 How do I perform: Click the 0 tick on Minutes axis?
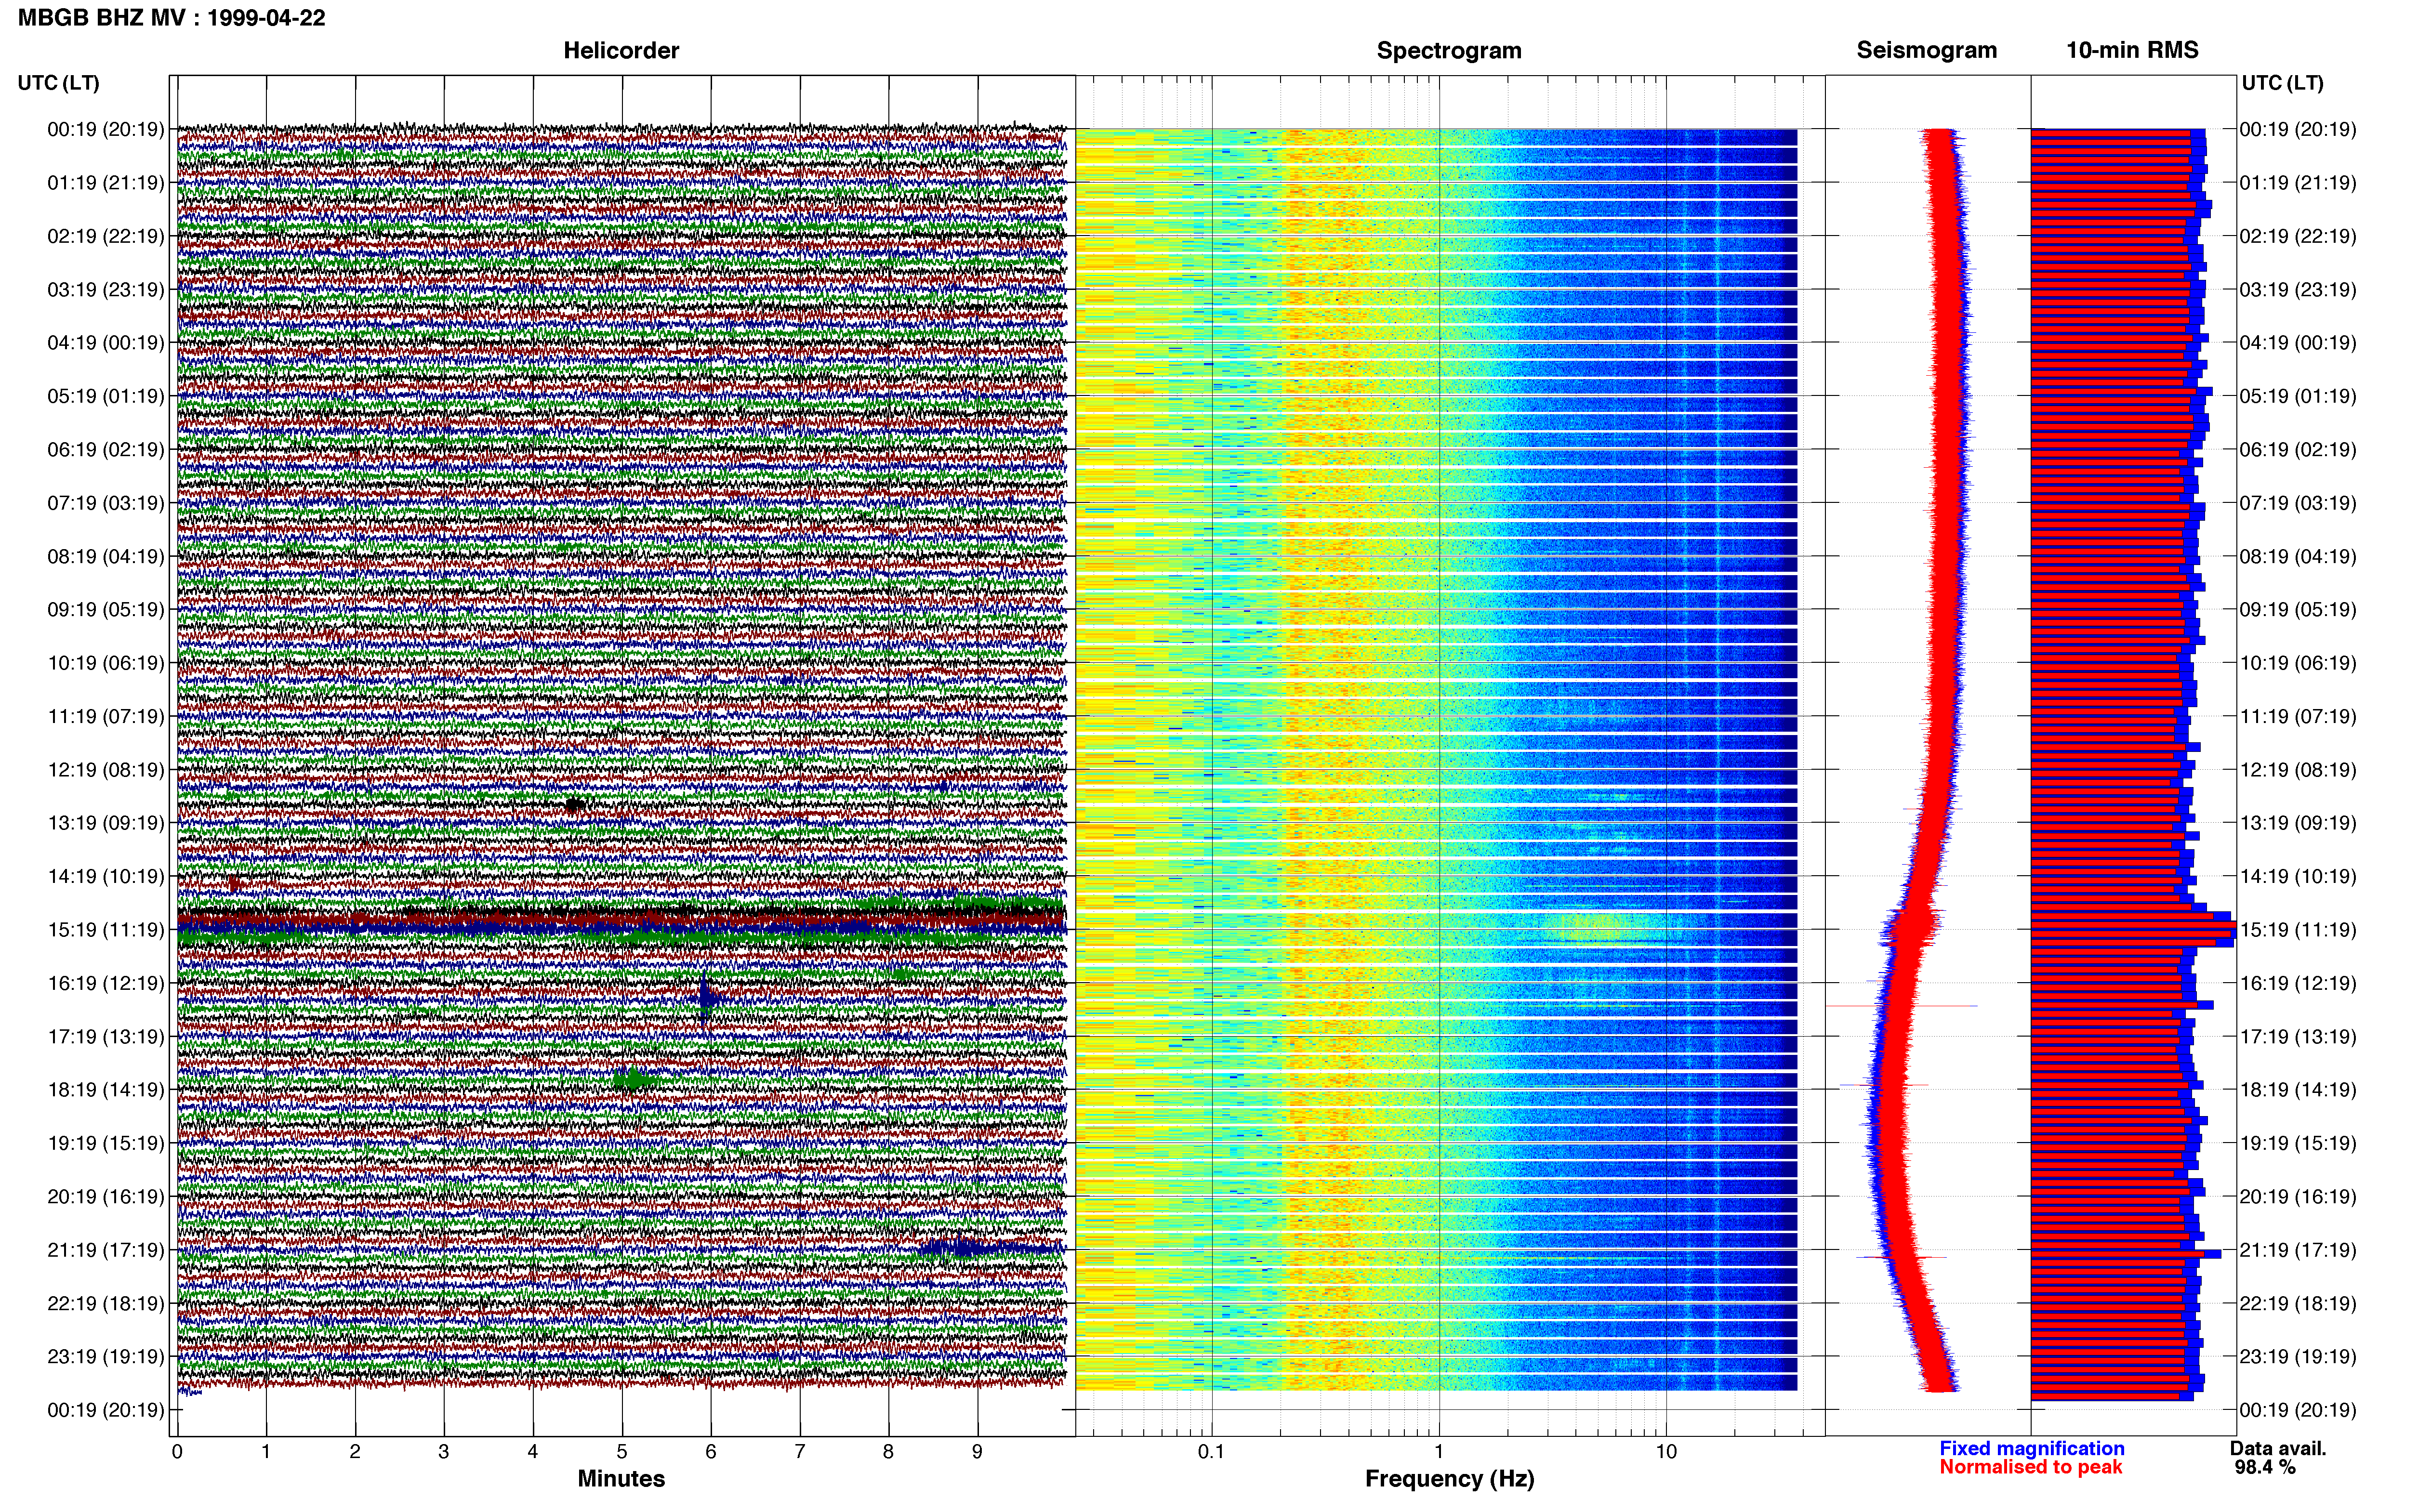coord(177,1452)
